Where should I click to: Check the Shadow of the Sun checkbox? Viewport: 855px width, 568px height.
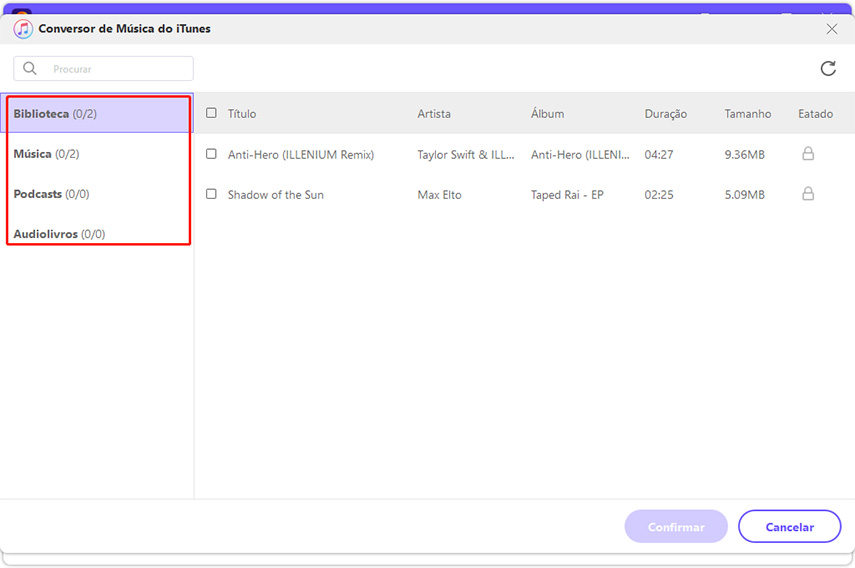[x=211, y=194]
